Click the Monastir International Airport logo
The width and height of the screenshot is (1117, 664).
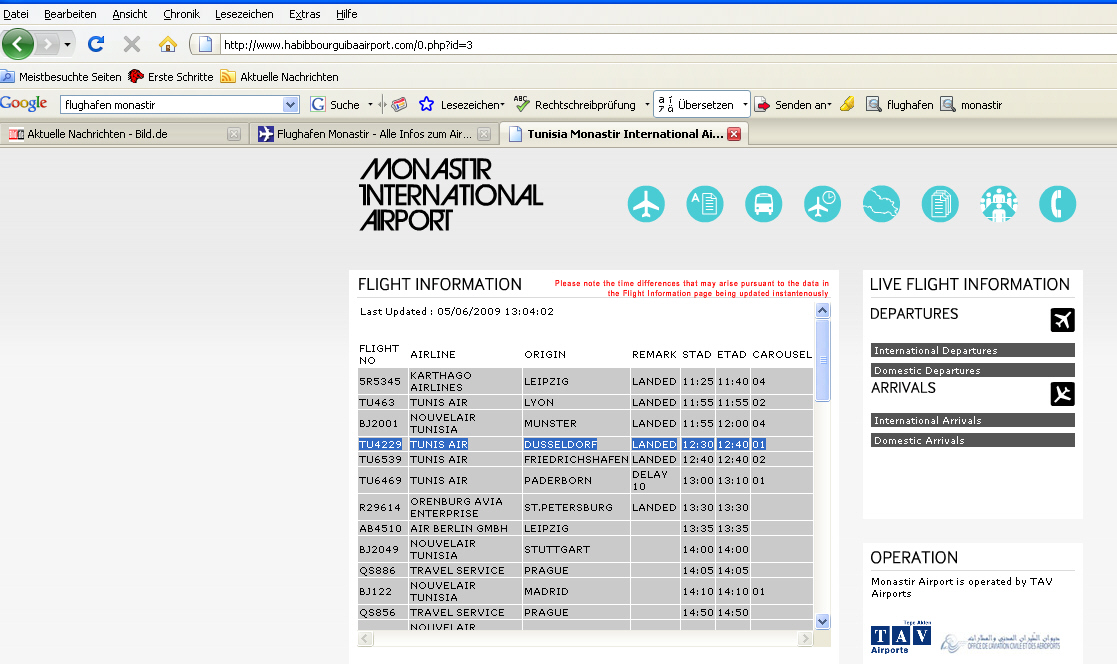point(451,194)
